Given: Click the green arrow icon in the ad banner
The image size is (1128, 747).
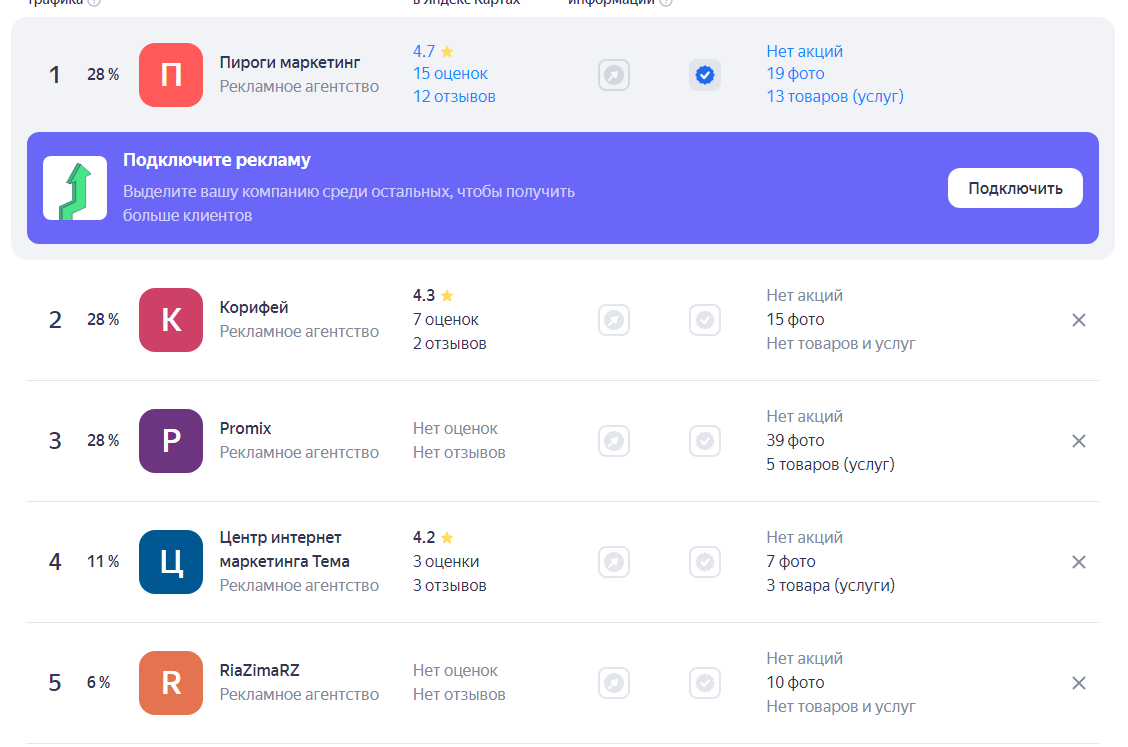Looking at the screenshot, I should click(x=75, y=188).
